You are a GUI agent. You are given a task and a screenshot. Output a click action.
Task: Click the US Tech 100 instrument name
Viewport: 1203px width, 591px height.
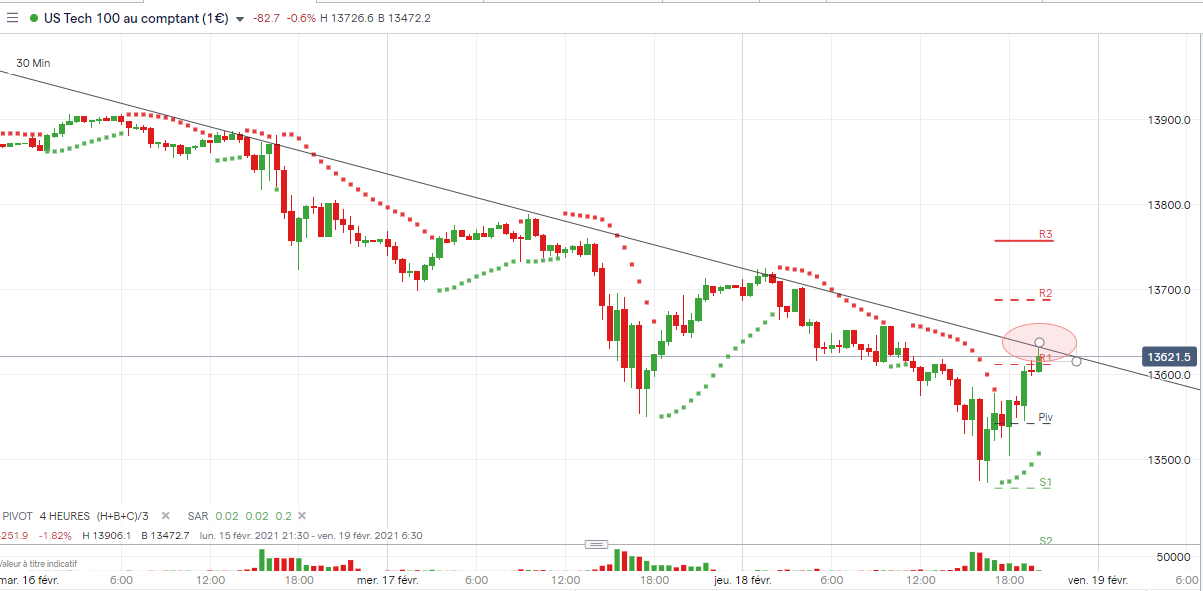(x=136, y=18)
